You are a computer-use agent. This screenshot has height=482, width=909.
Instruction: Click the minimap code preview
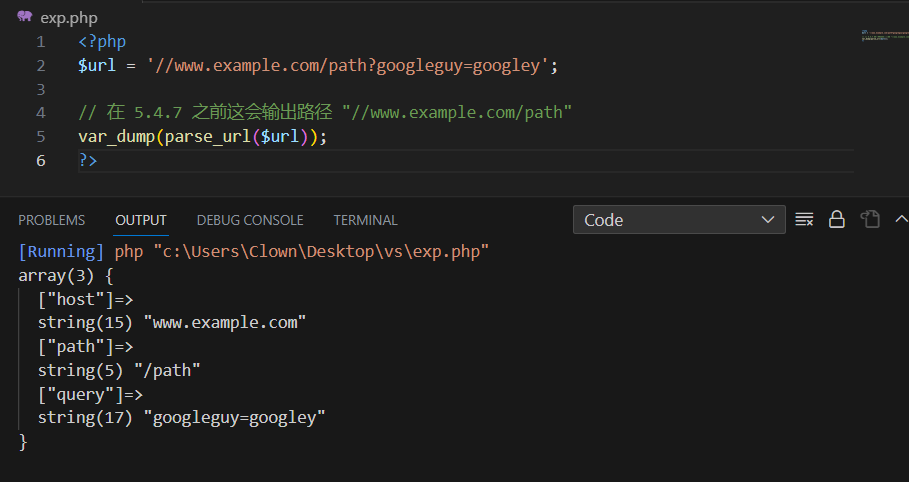click(x=885, y=35)
